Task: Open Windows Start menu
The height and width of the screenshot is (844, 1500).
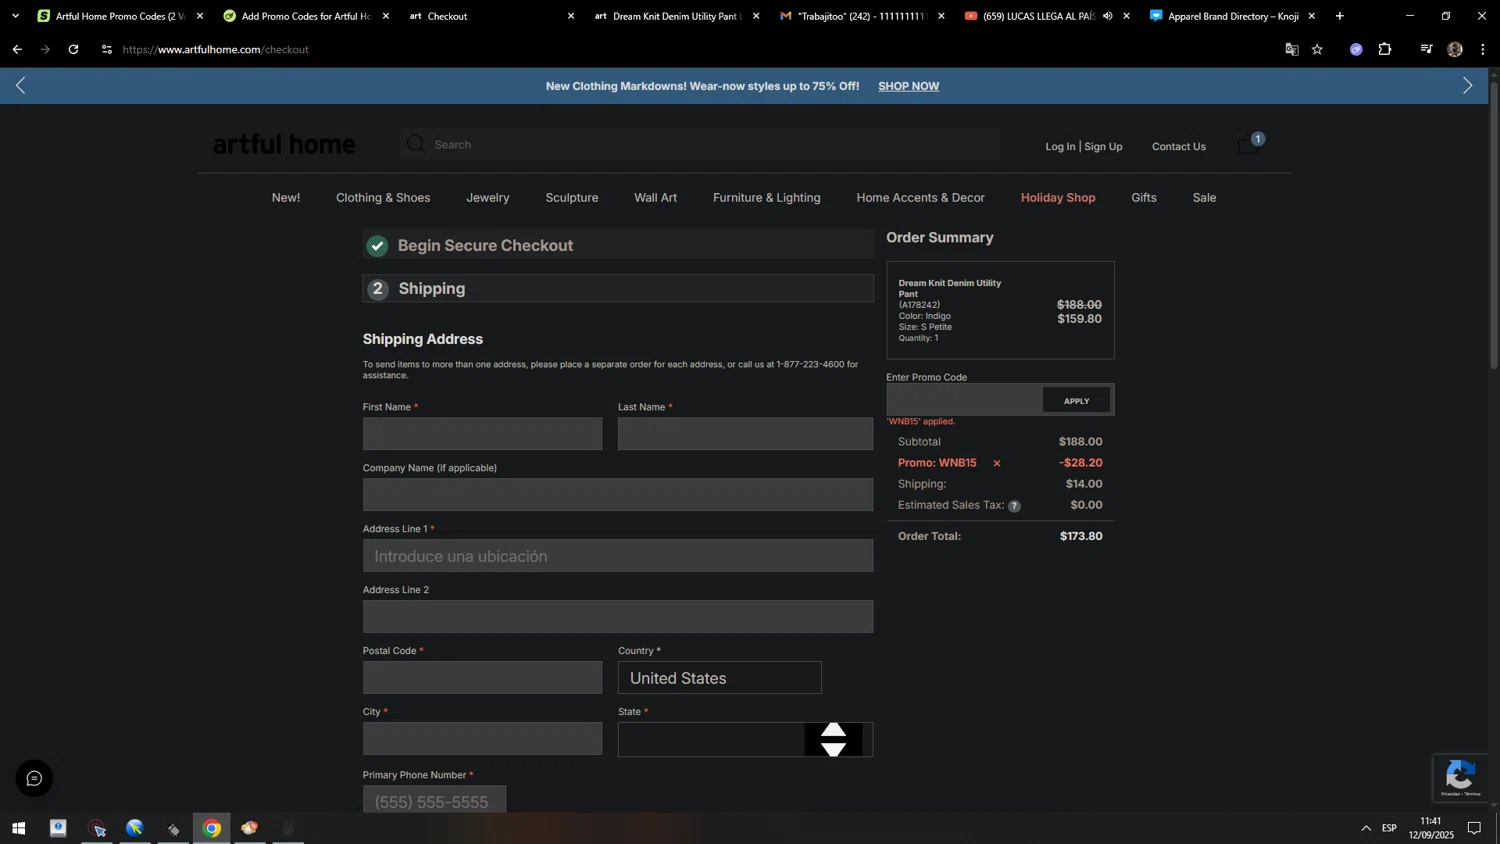Action: [18, 828]
